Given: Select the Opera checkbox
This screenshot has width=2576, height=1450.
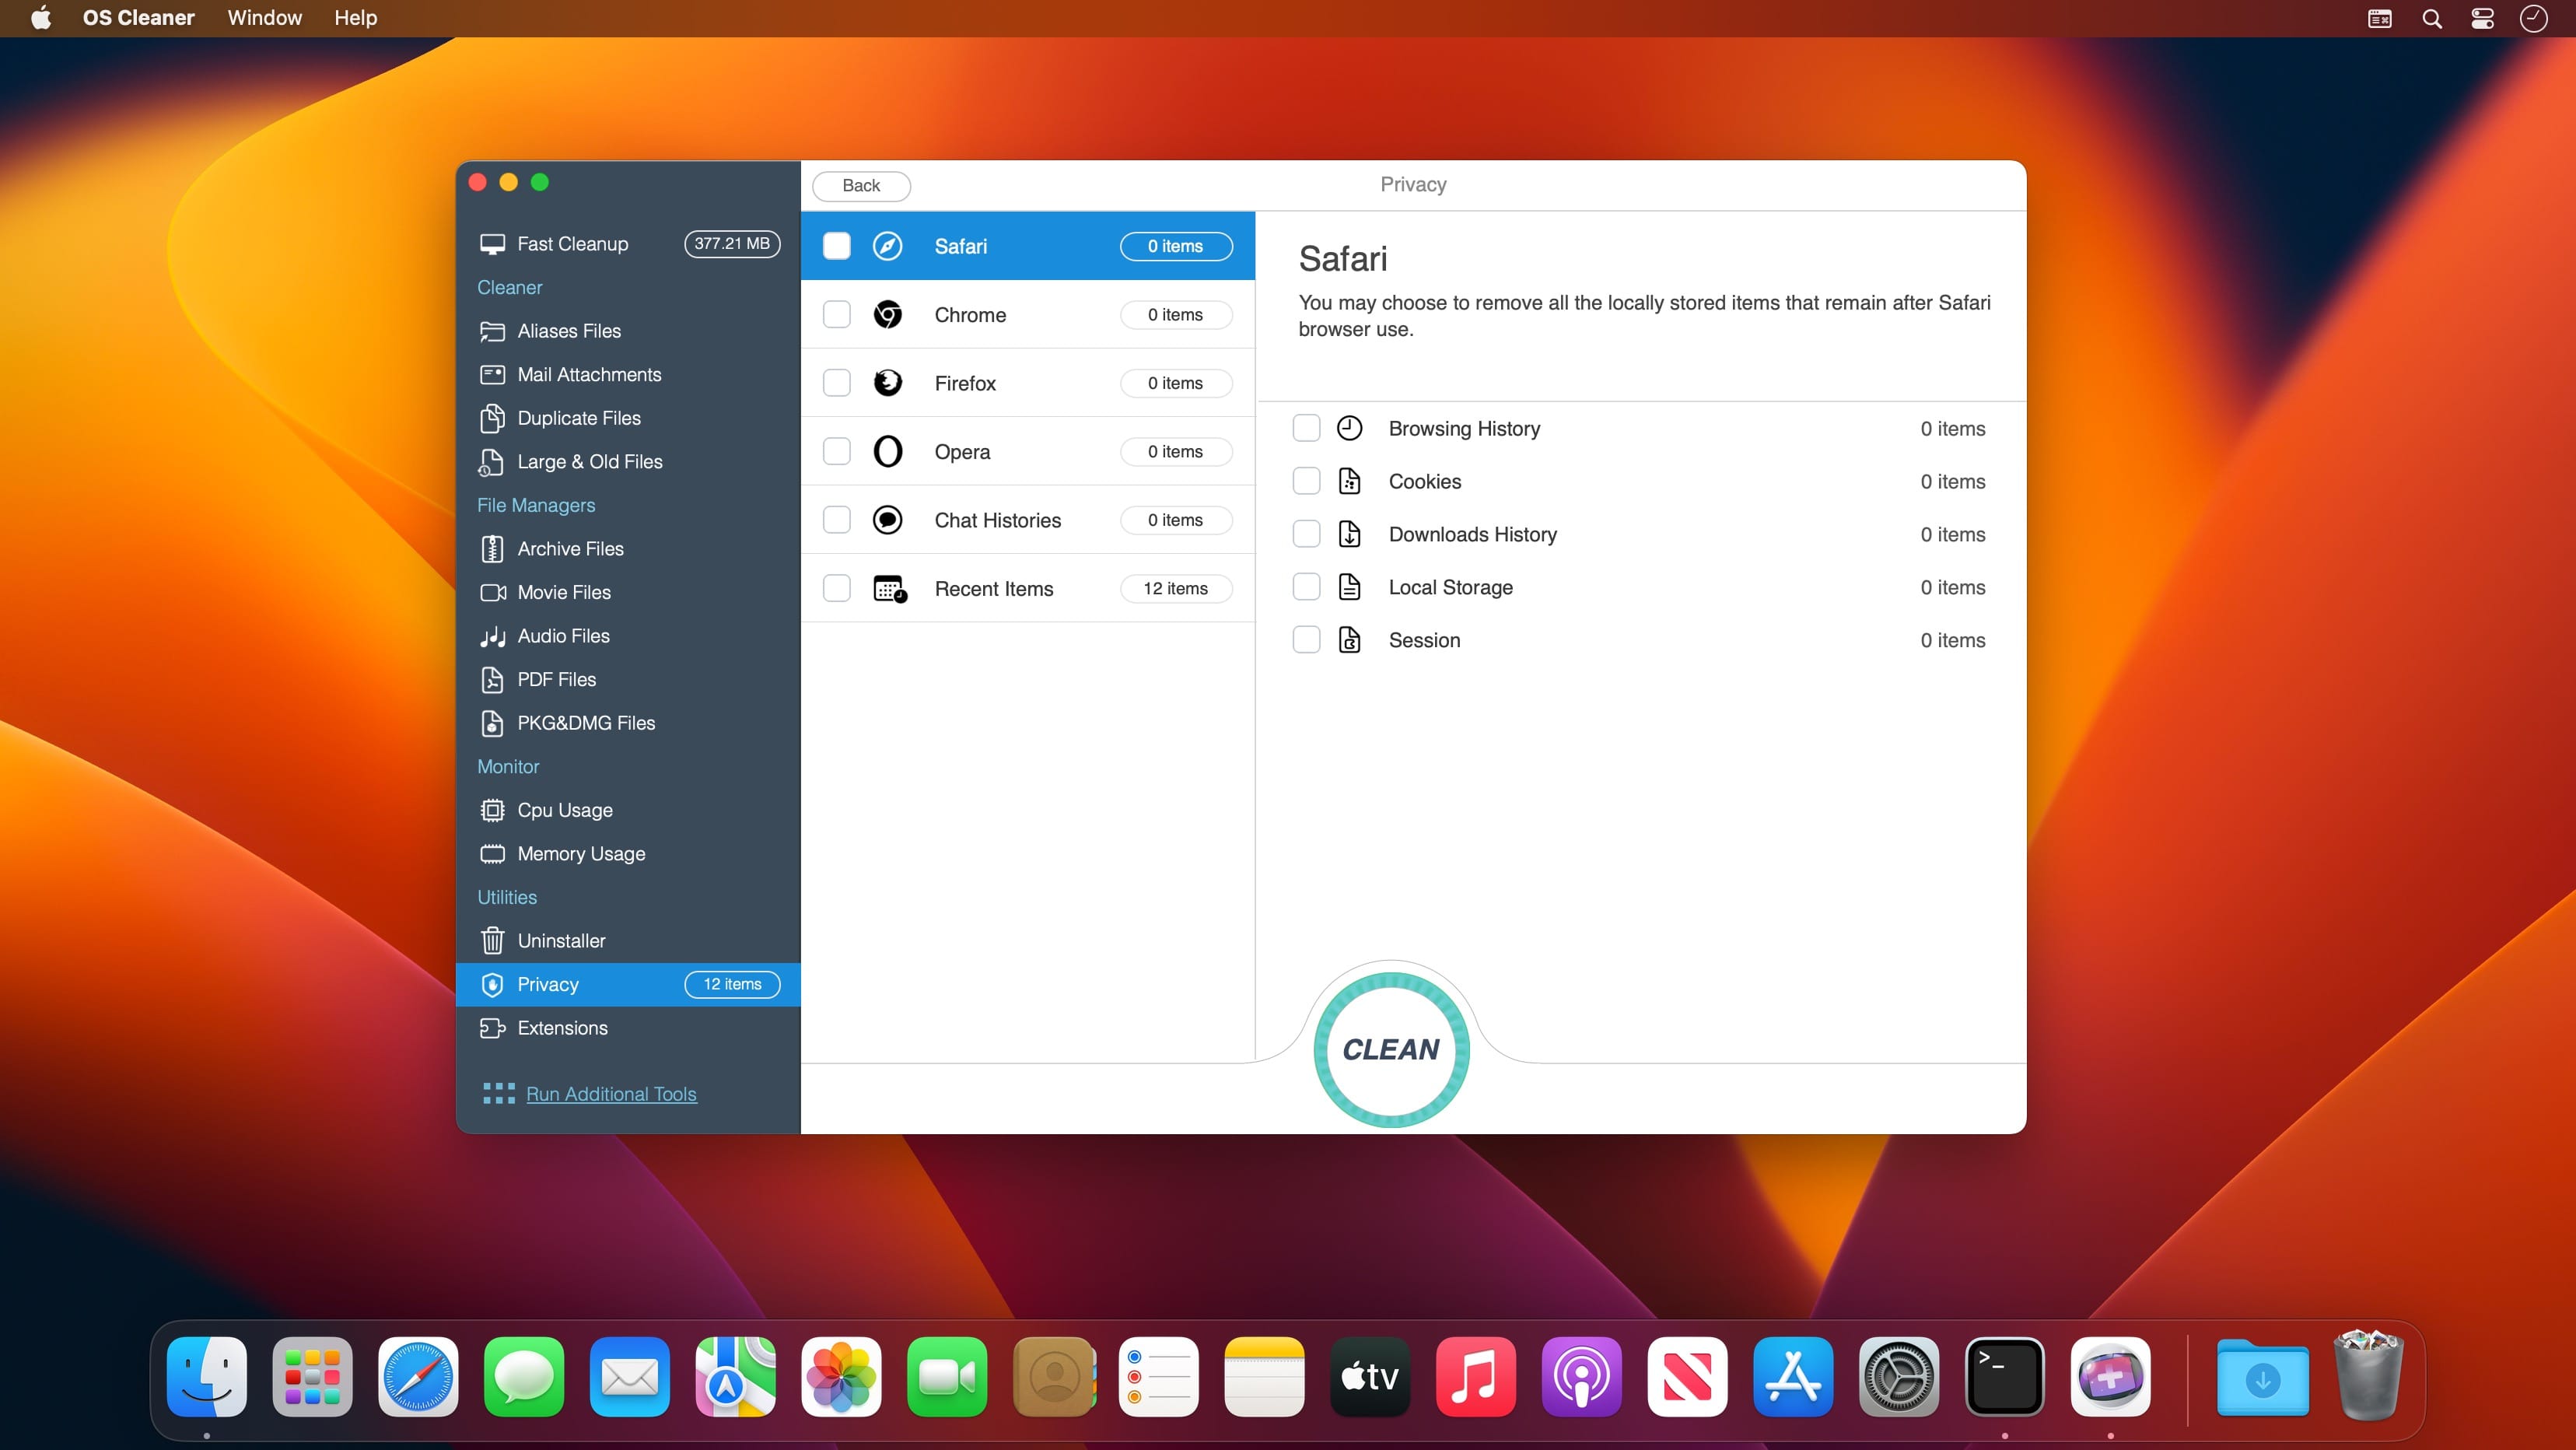Looking at the screenshot, I should 836,452.
